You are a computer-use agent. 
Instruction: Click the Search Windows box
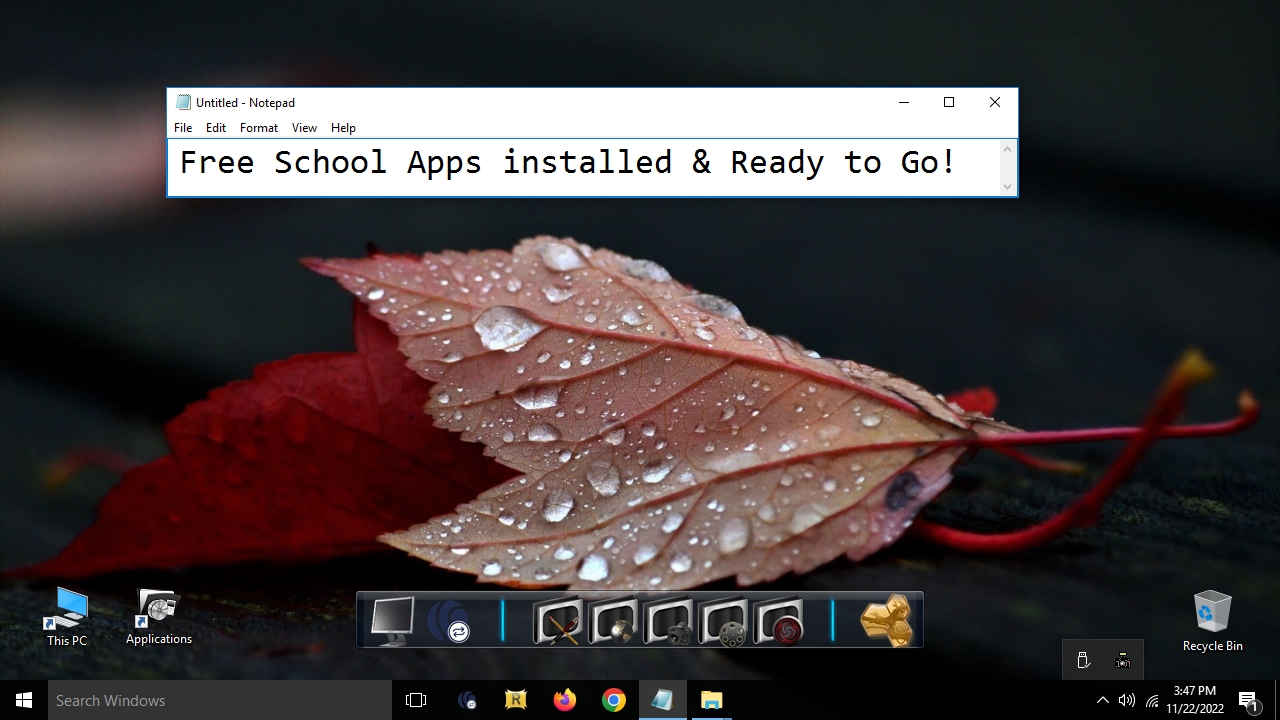[220, 700]
